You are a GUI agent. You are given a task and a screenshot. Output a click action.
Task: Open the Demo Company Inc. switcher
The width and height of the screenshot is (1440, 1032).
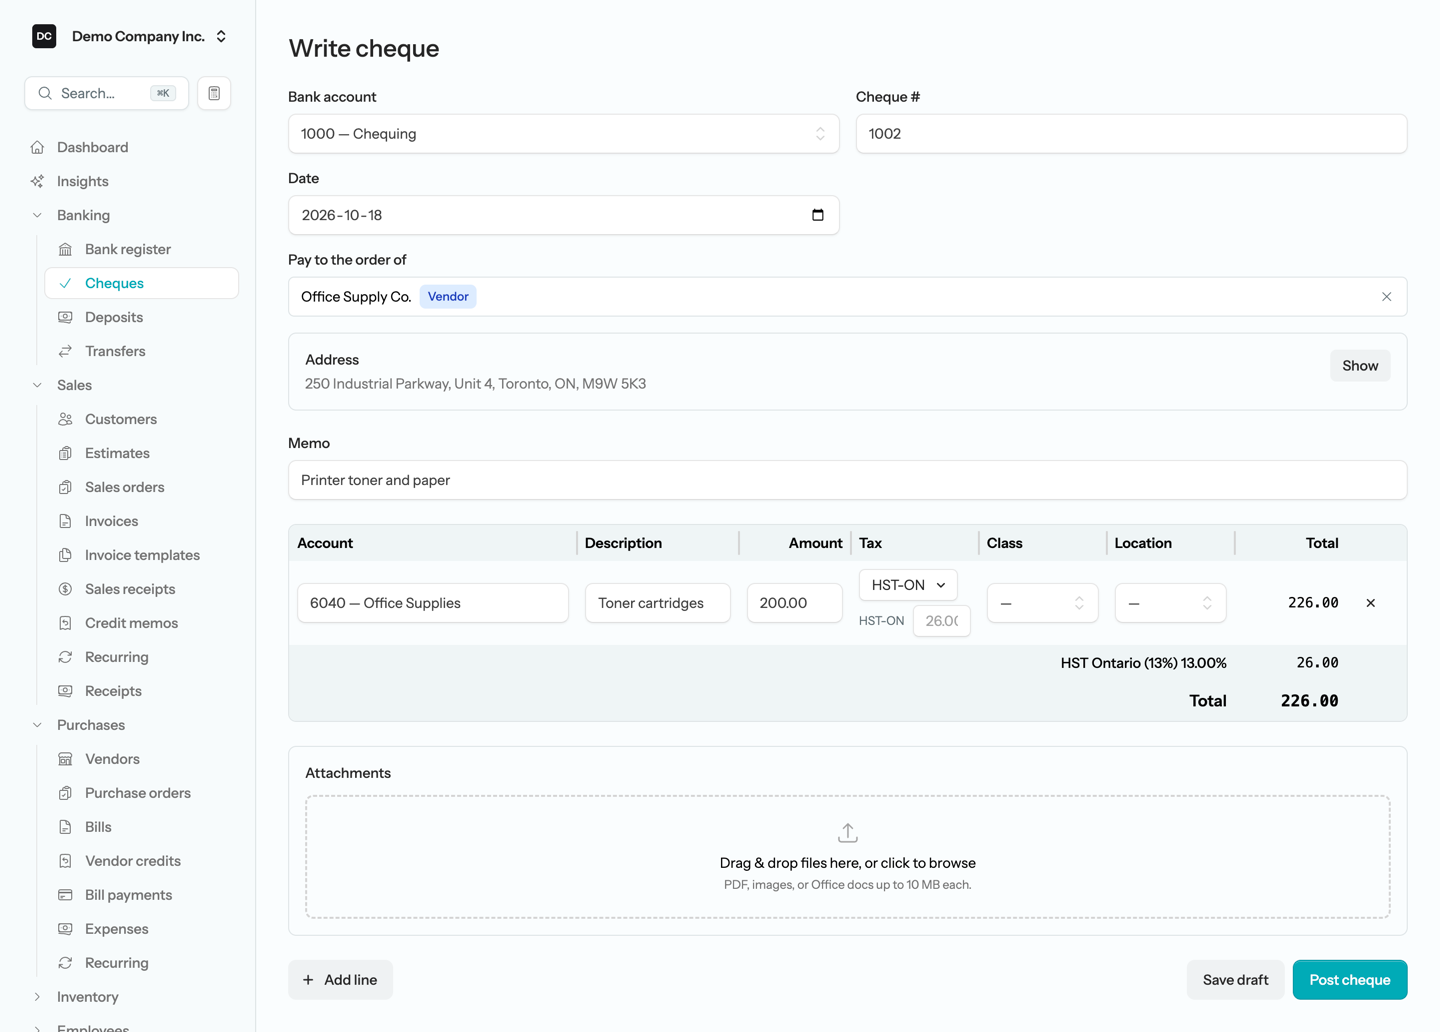click(130, 36)
